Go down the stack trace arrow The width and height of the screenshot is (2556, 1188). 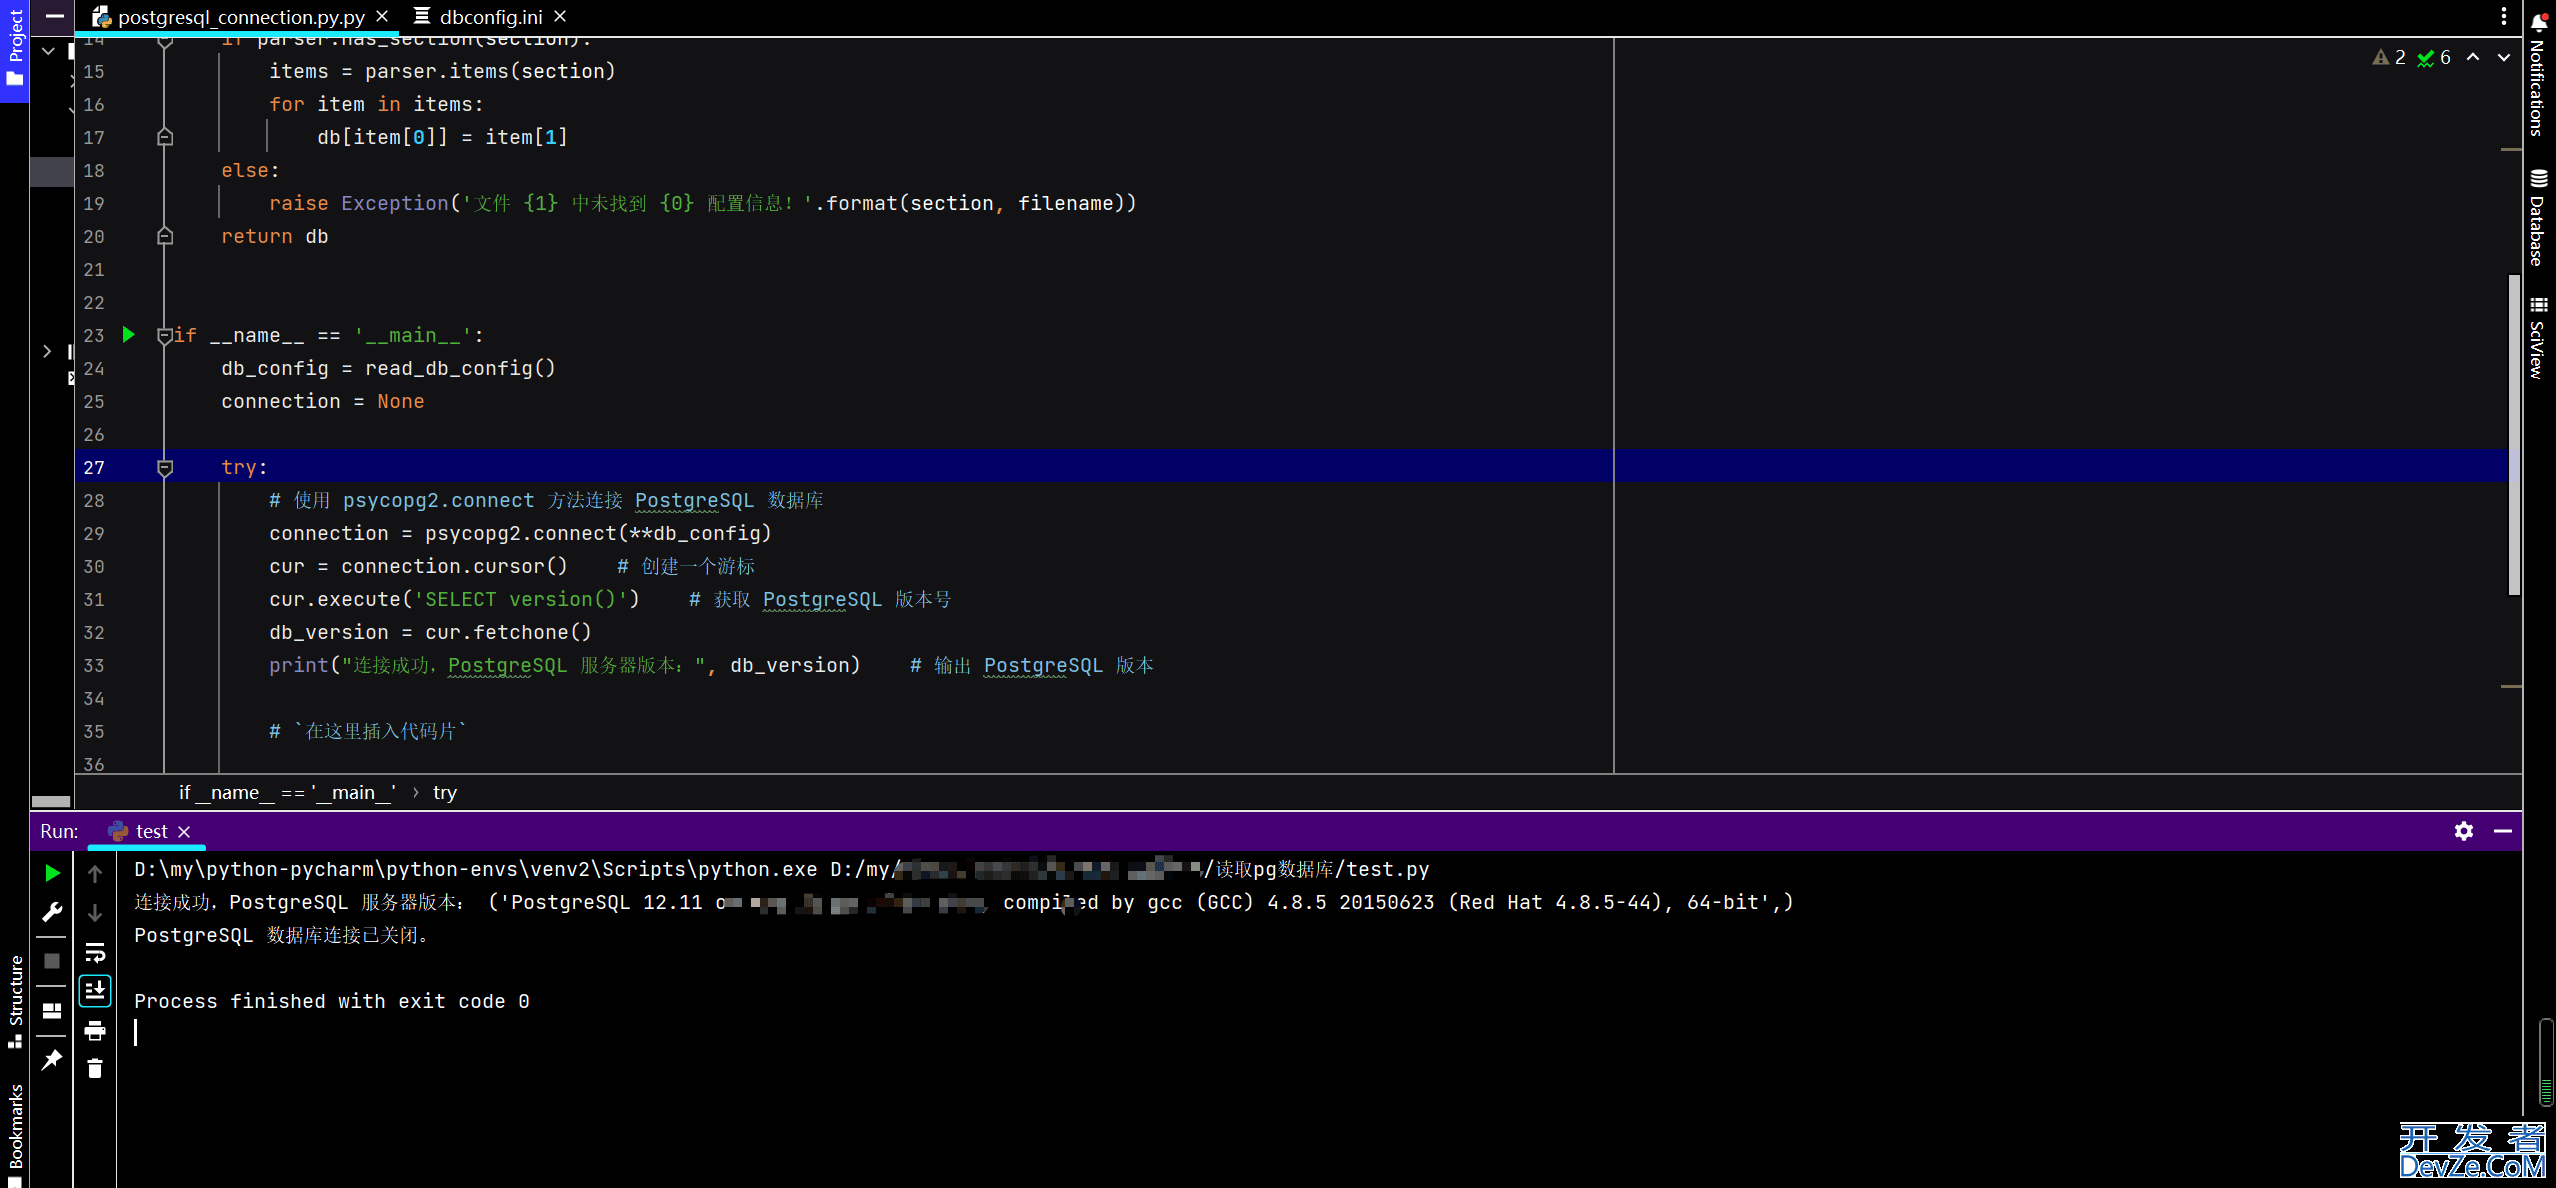click(x=95, y=912)
